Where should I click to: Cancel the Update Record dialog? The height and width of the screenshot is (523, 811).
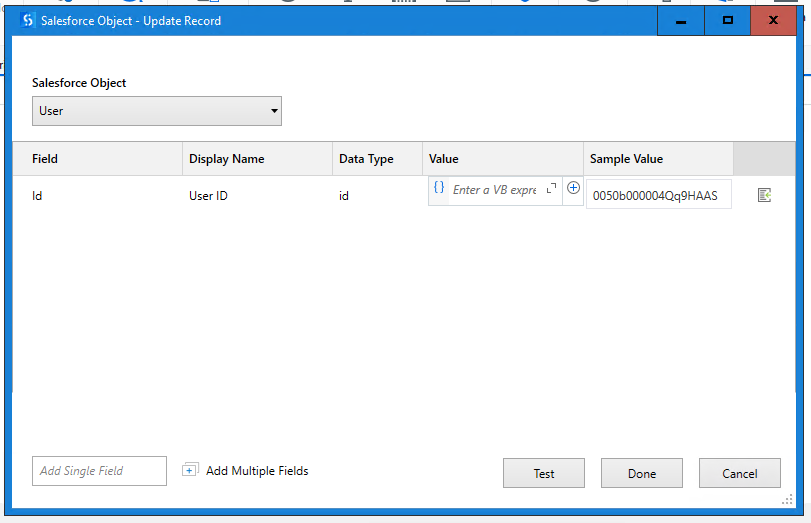pyautogui.click(x=740, y=473)
